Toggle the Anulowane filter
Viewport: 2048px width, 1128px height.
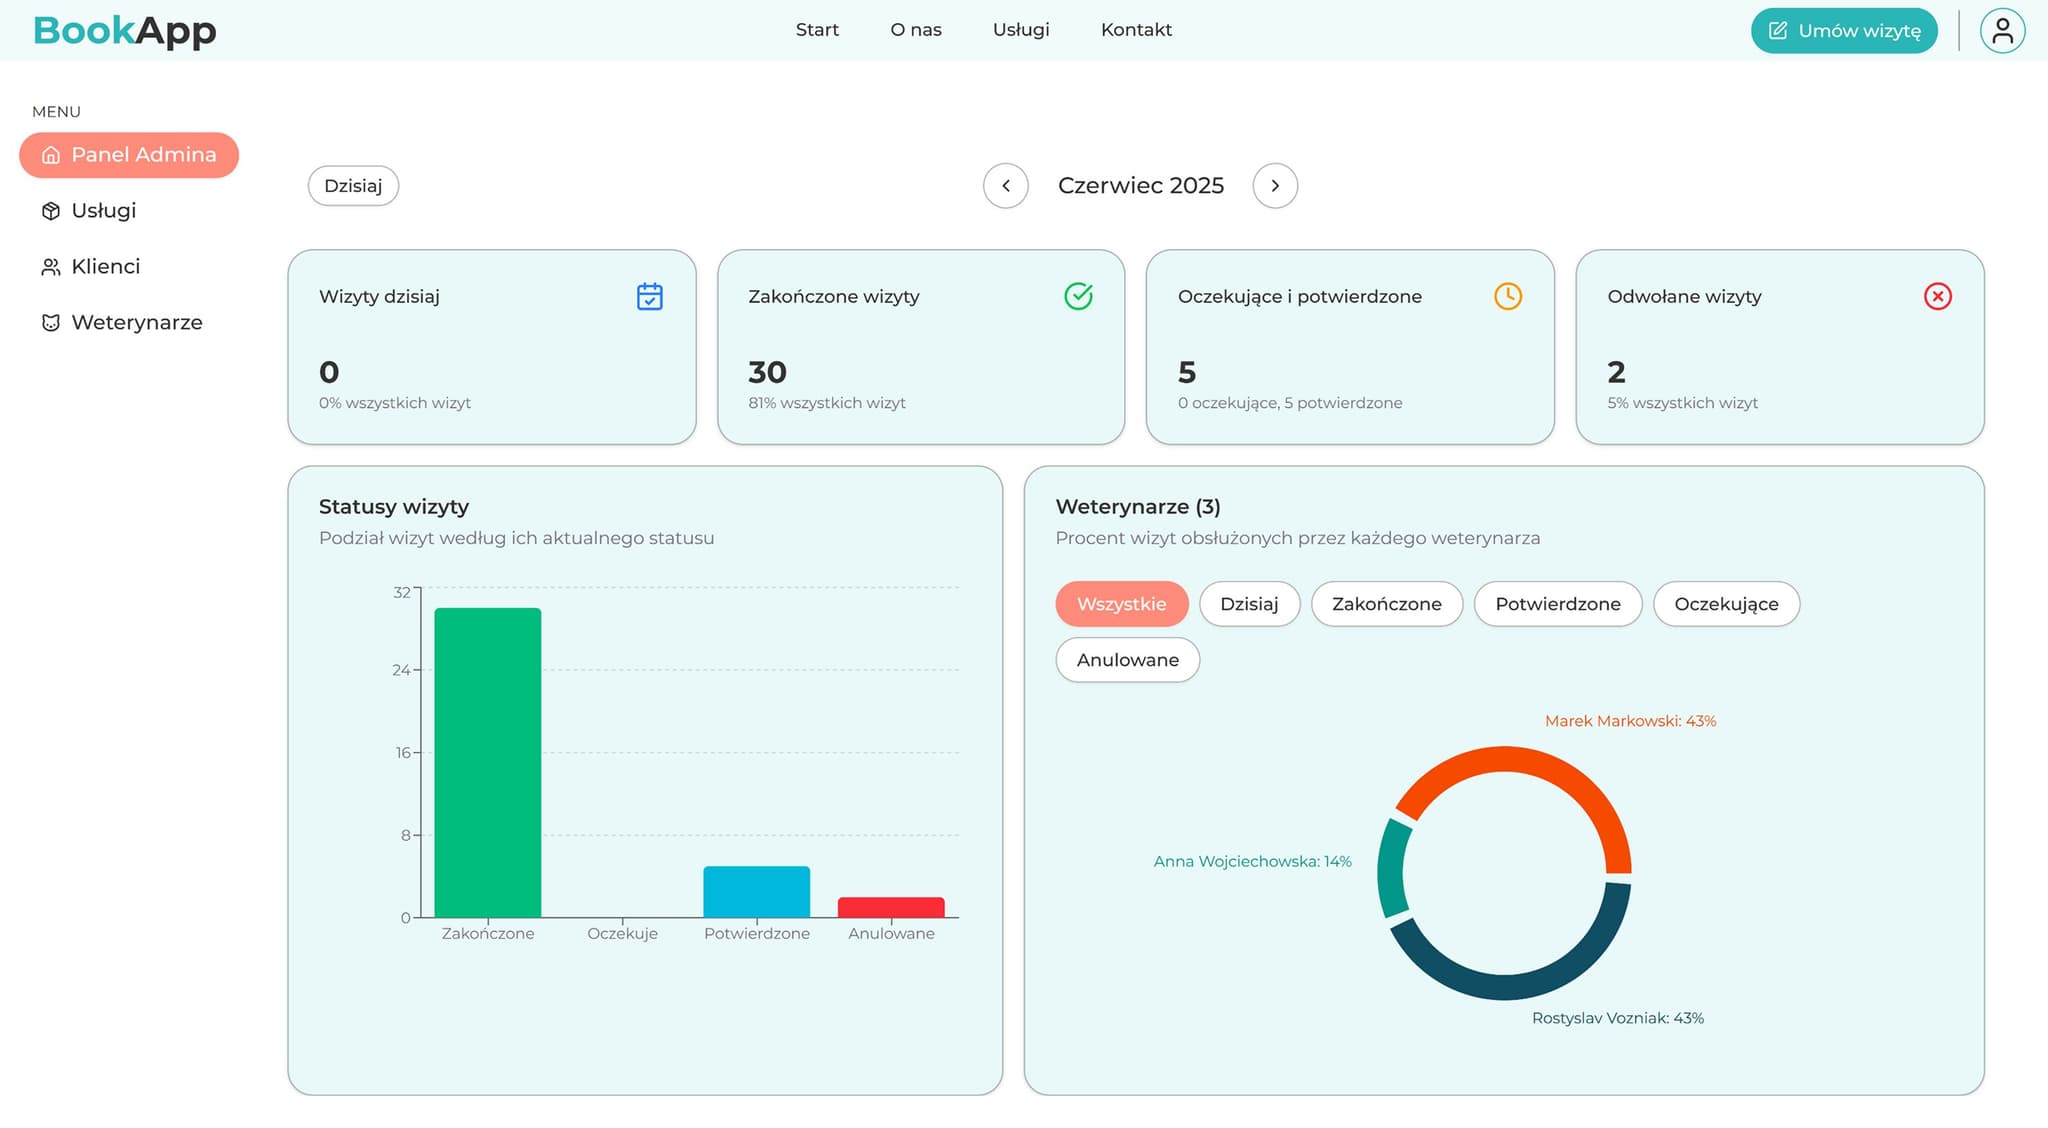point(1127,660)
